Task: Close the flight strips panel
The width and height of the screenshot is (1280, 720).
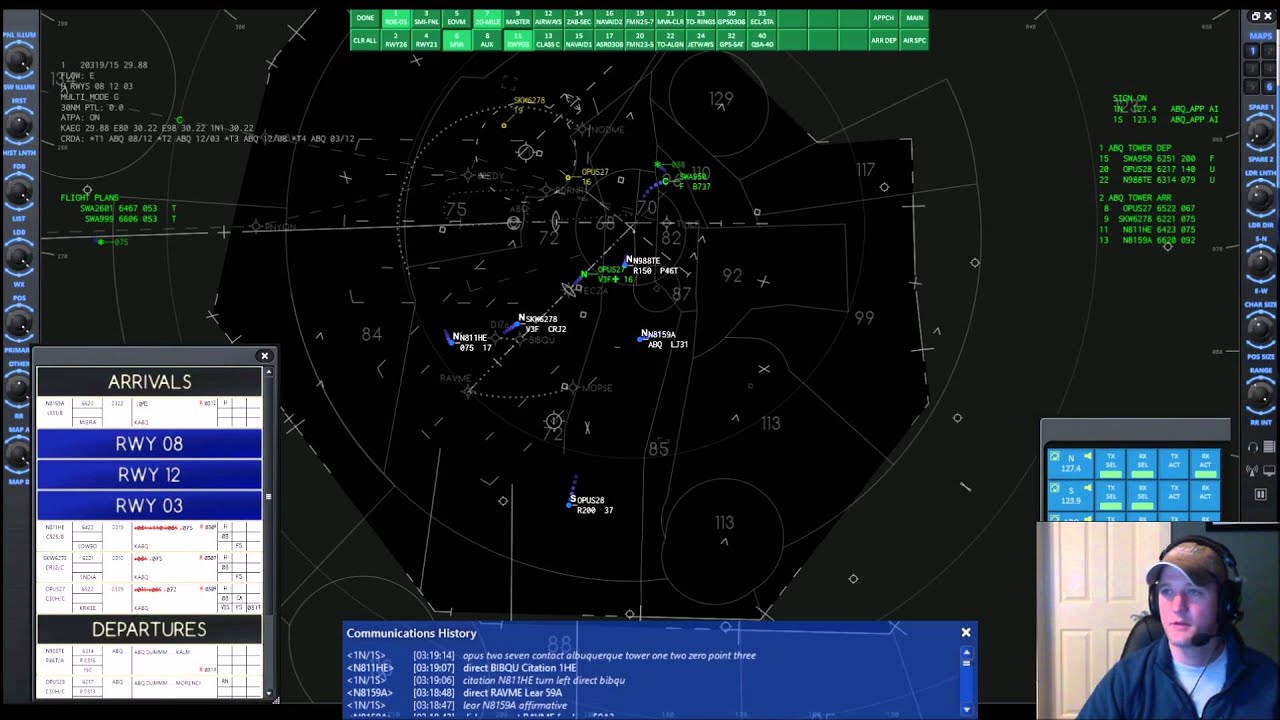Action: [264, 356]
